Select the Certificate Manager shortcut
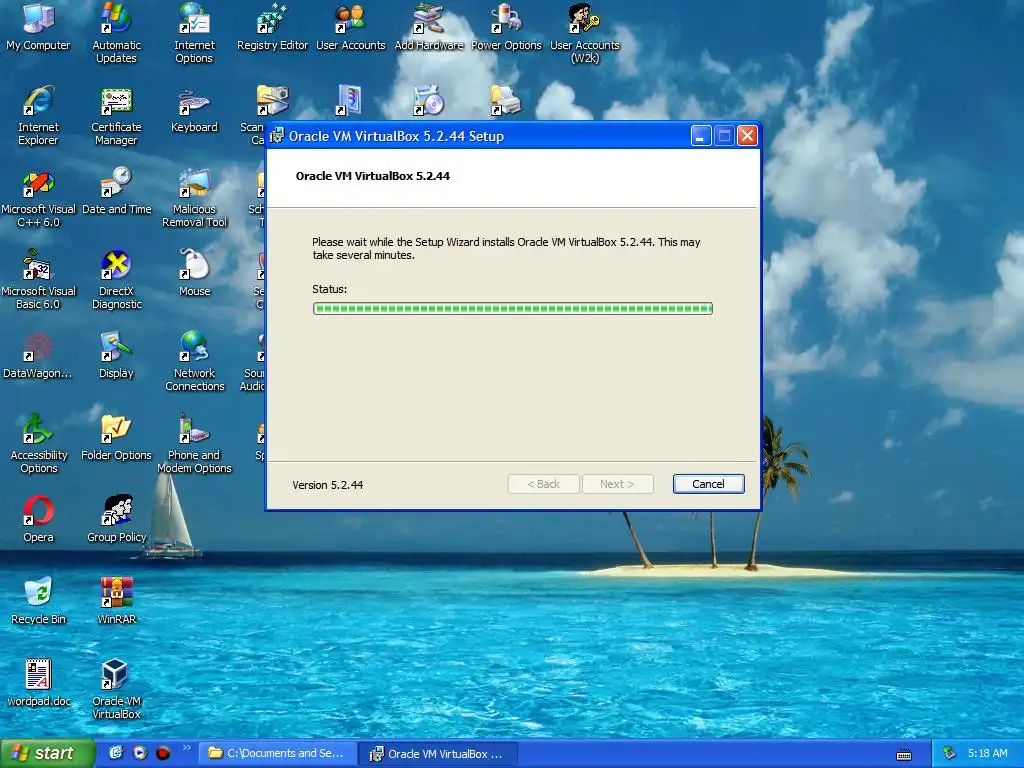Screen dimensions: 1024x768 (x=116, y=115)
